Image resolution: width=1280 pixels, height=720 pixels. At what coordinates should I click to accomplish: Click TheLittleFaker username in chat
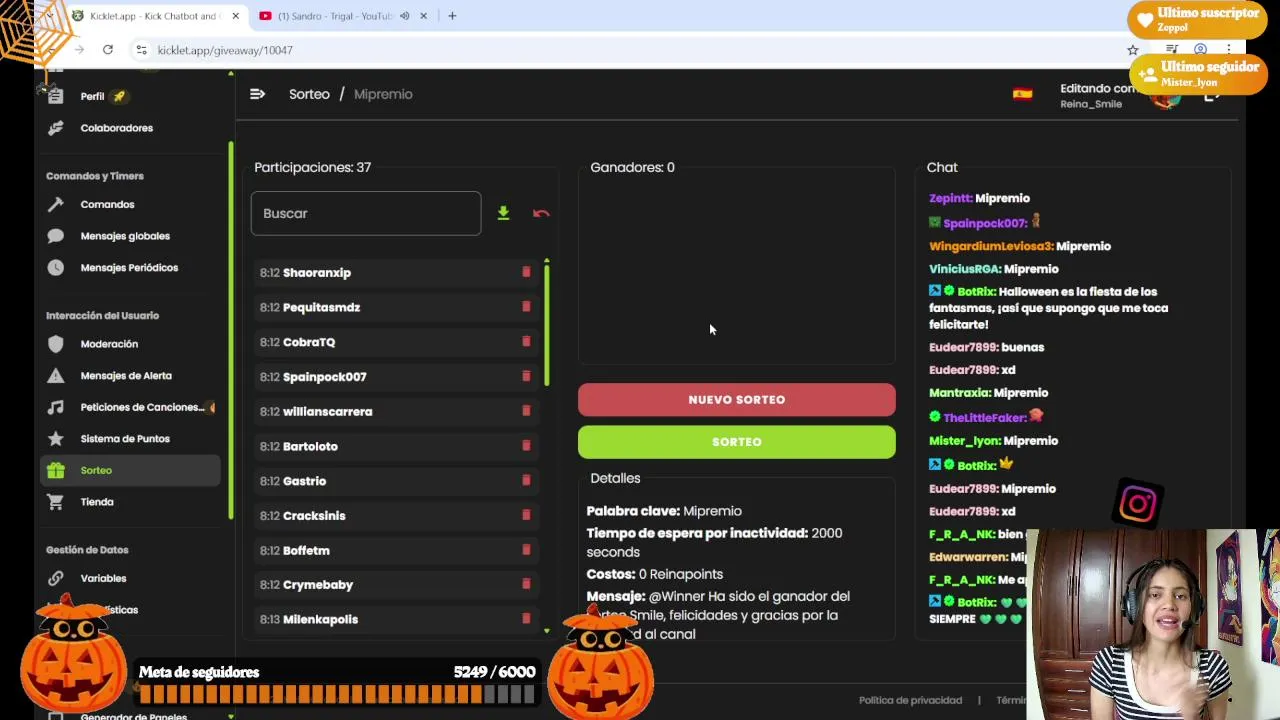pyautogui.click(x=985, y=418)
